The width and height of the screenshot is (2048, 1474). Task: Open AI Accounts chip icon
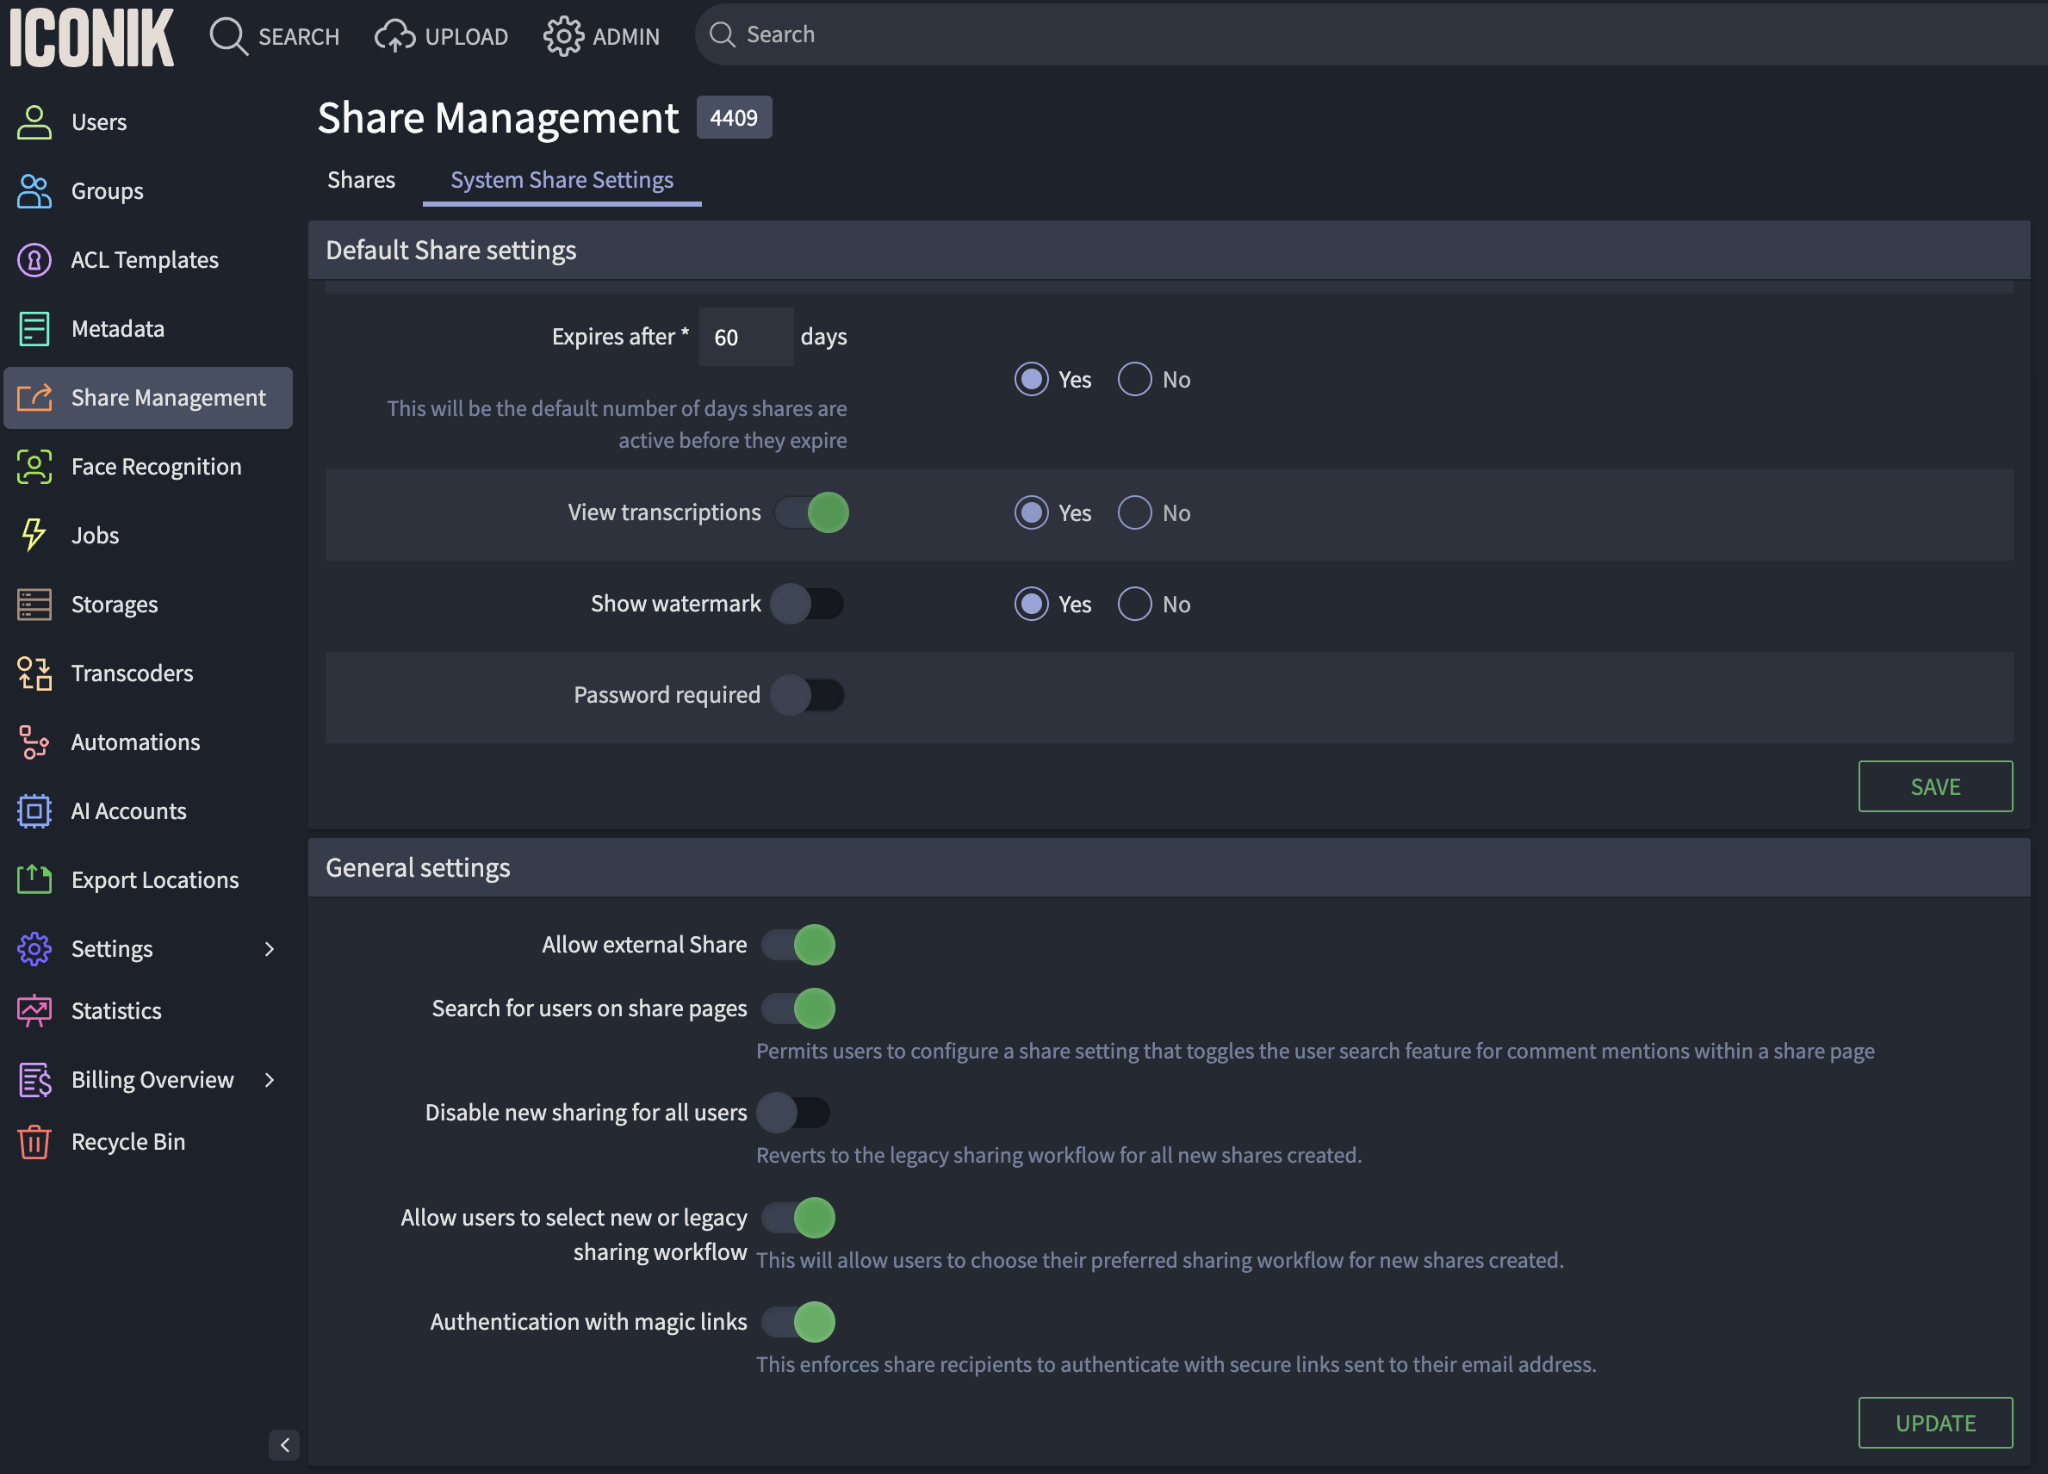click(x=34, y=811)
